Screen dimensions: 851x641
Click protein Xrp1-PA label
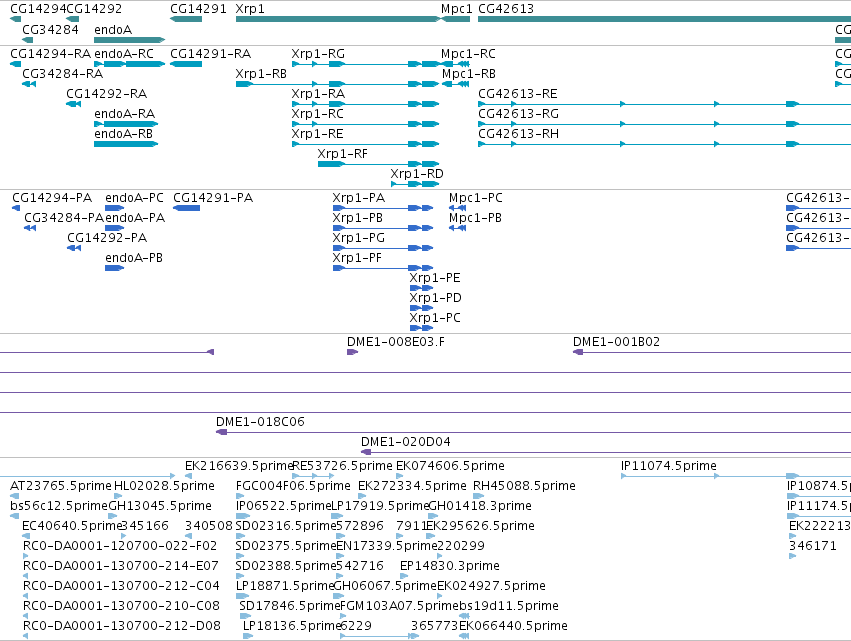point(359,198)
